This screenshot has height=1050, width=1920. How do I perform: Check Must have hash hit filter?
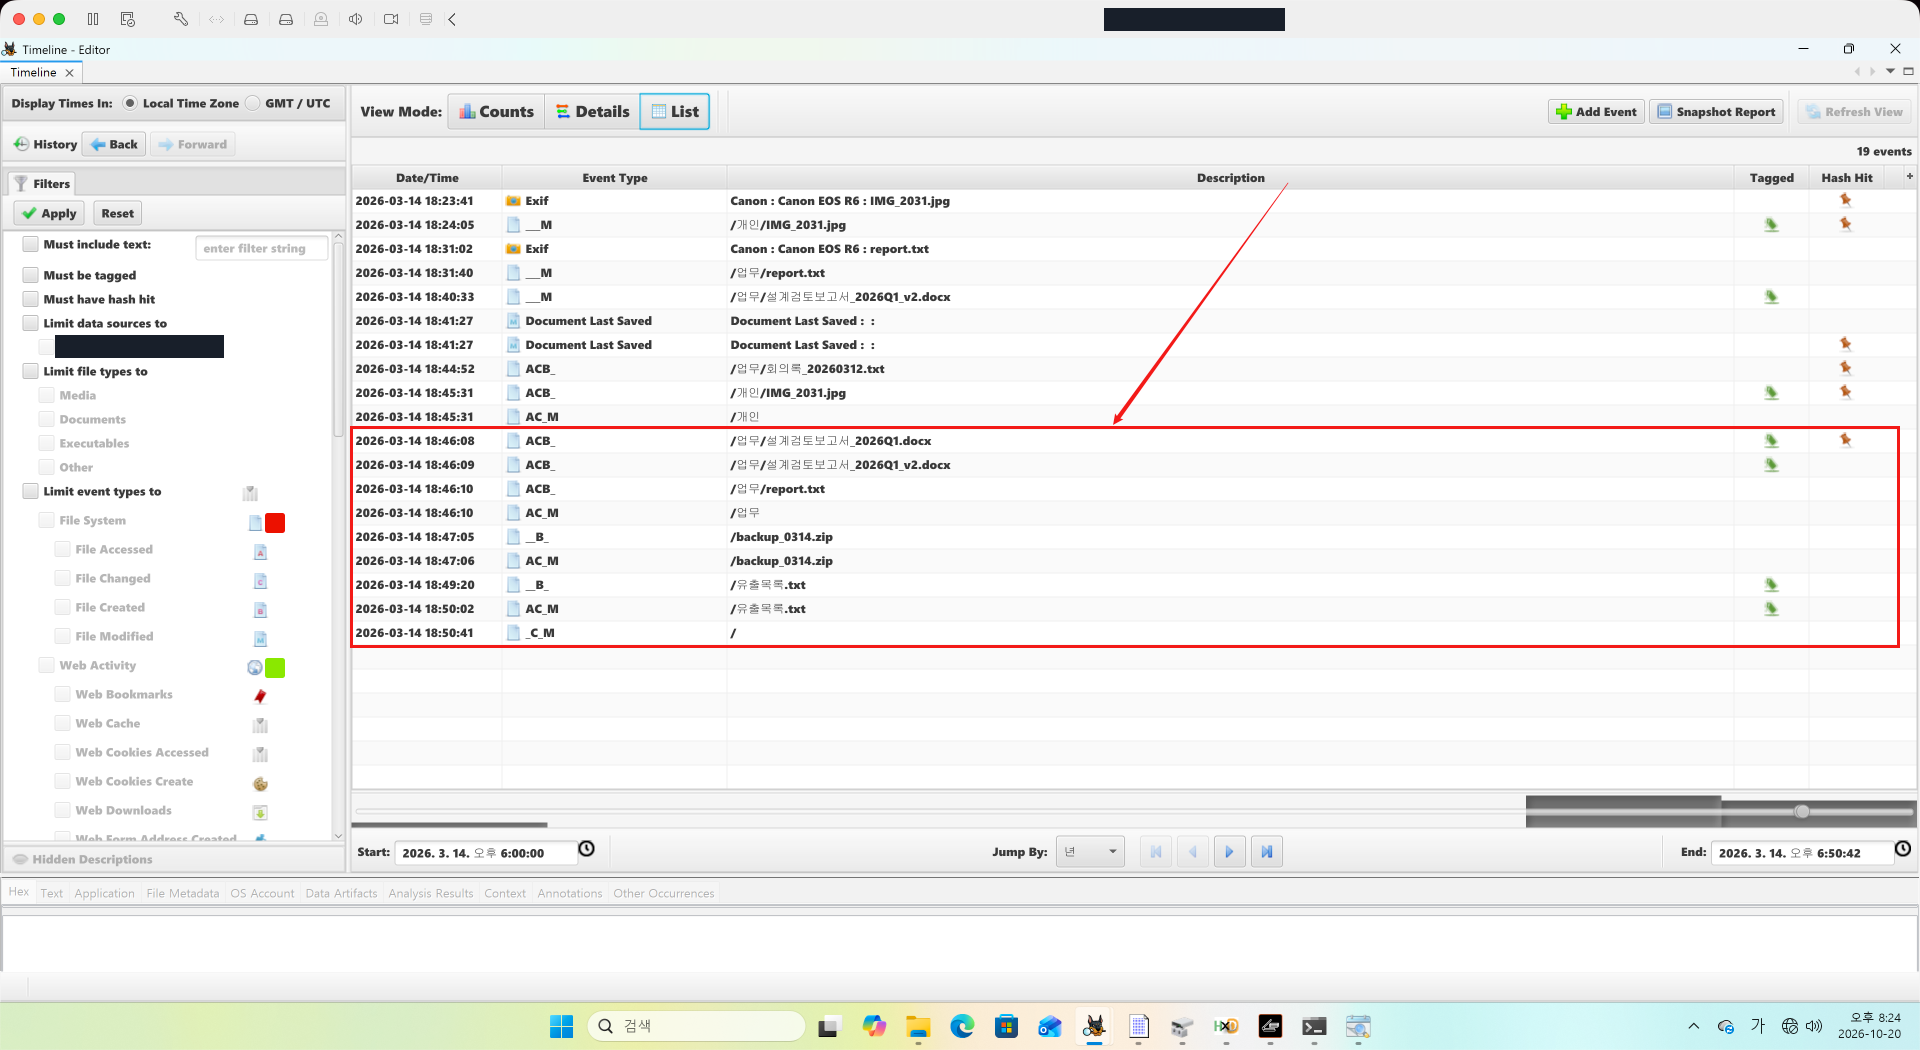click(x=31, y=299)
